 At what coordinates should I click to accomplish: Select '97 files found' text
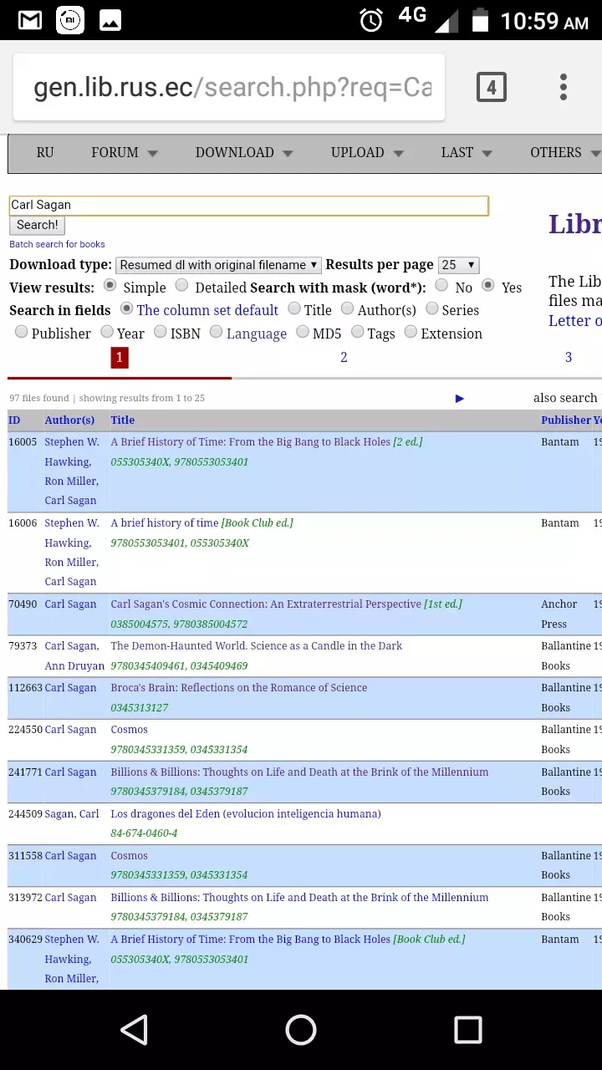pos(39,398)
